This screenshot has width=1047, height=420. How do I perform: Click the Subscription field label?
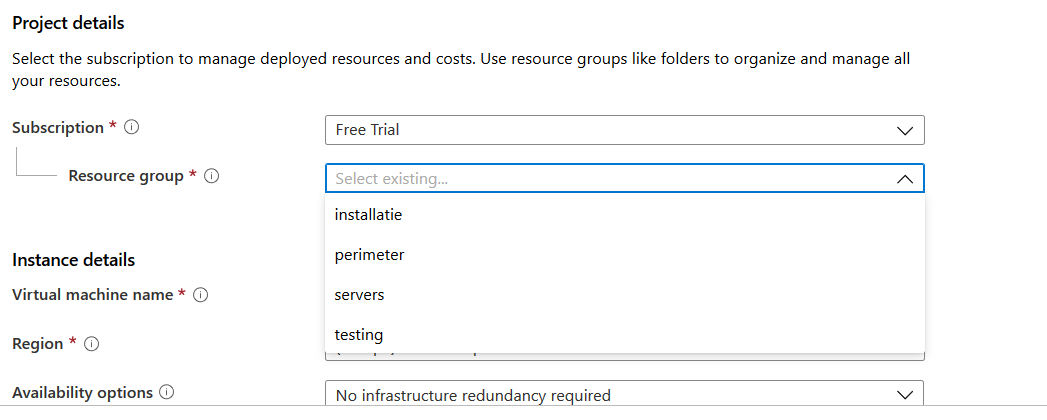click(57, 128)
